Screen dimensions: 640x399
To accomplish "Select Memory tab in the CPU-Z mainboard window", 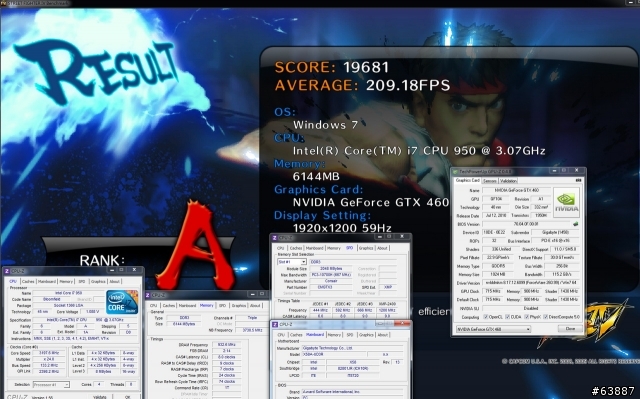I will point(334,335).
